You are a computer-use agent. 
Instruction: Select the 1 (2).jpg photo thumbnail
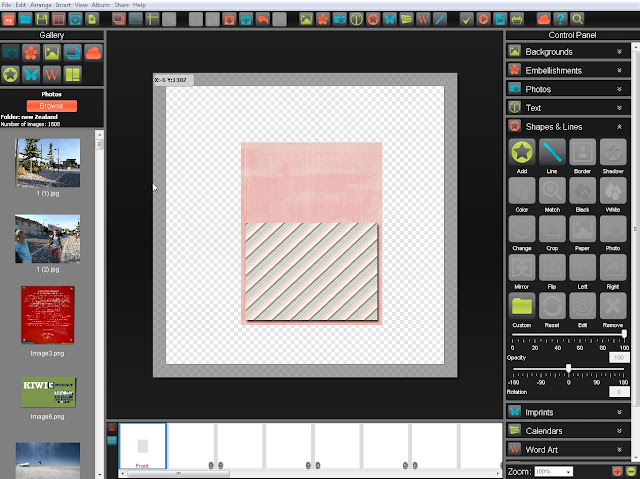coord(48,239)
